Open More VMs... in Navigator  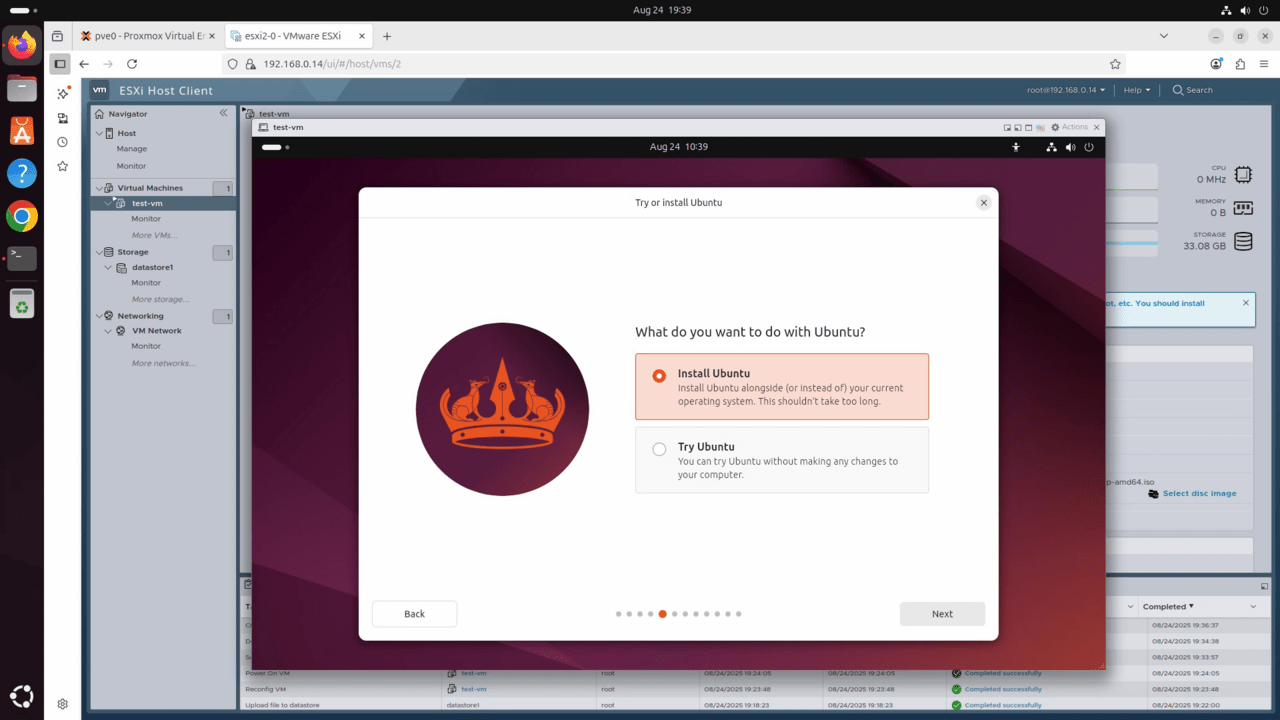[x=154, y=235]
